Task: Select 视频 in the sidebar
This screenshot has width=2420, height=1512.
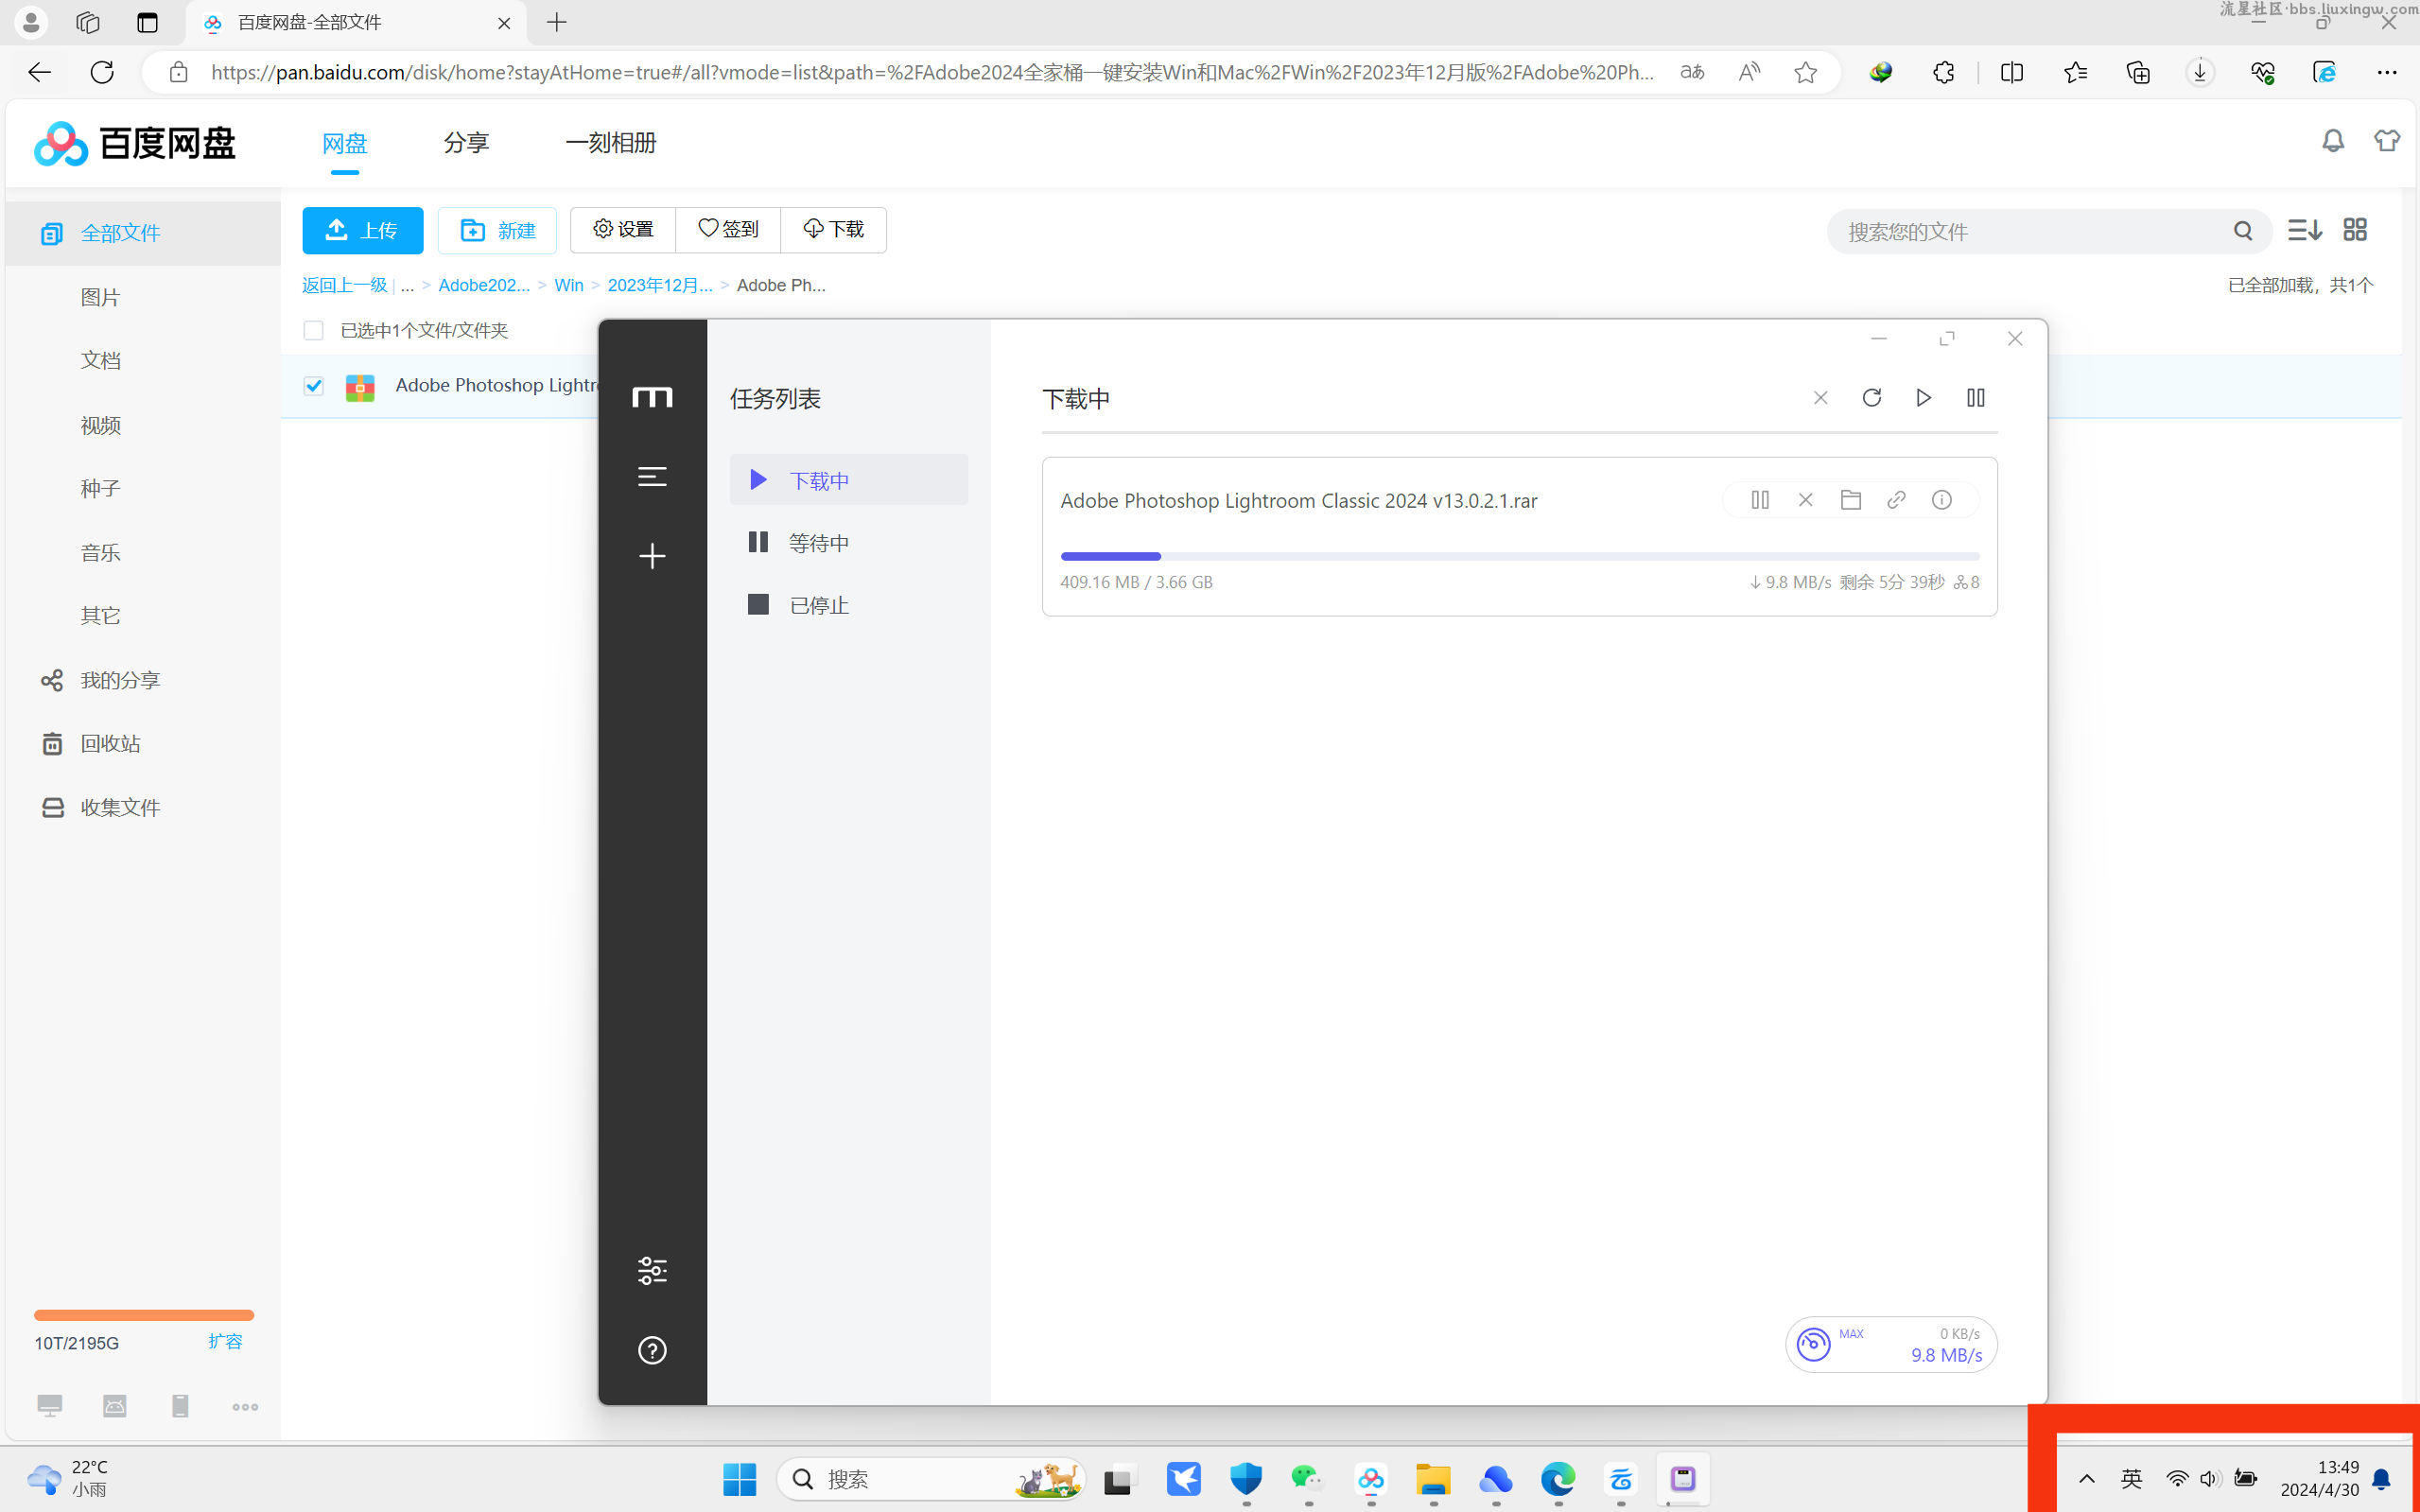Action: point(100,425)
